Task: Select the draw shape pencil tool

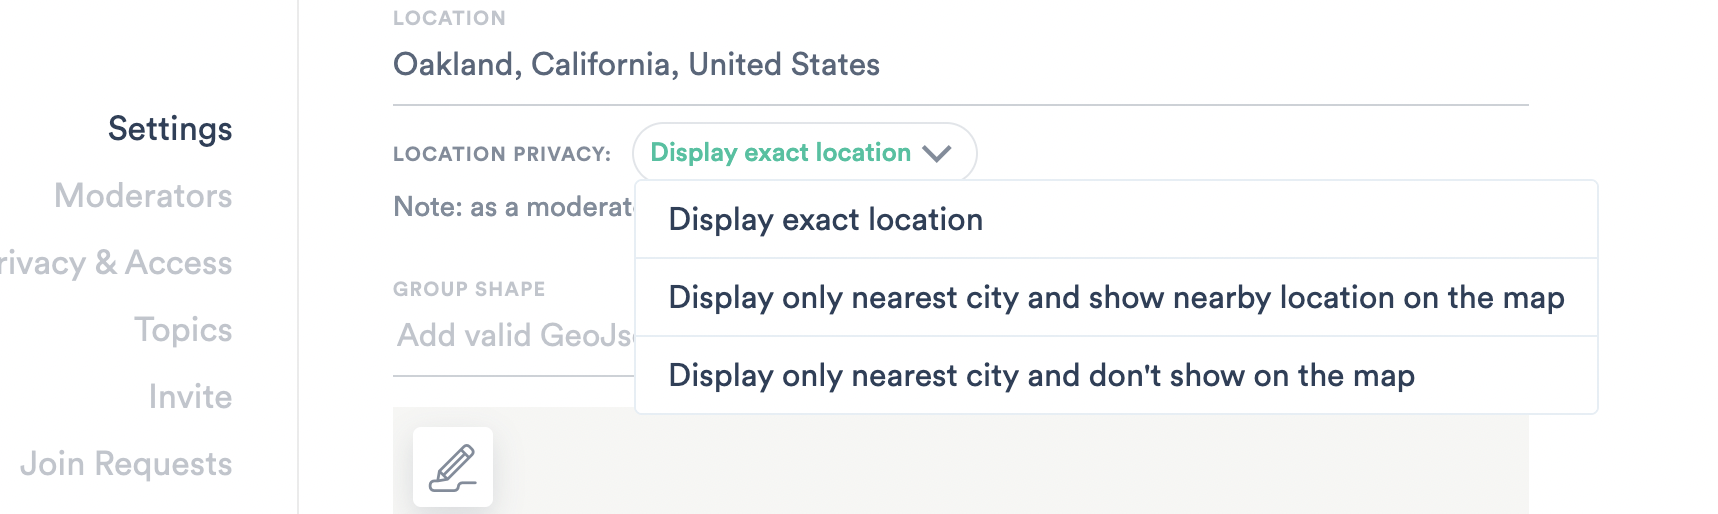Action: coord(453,467)
